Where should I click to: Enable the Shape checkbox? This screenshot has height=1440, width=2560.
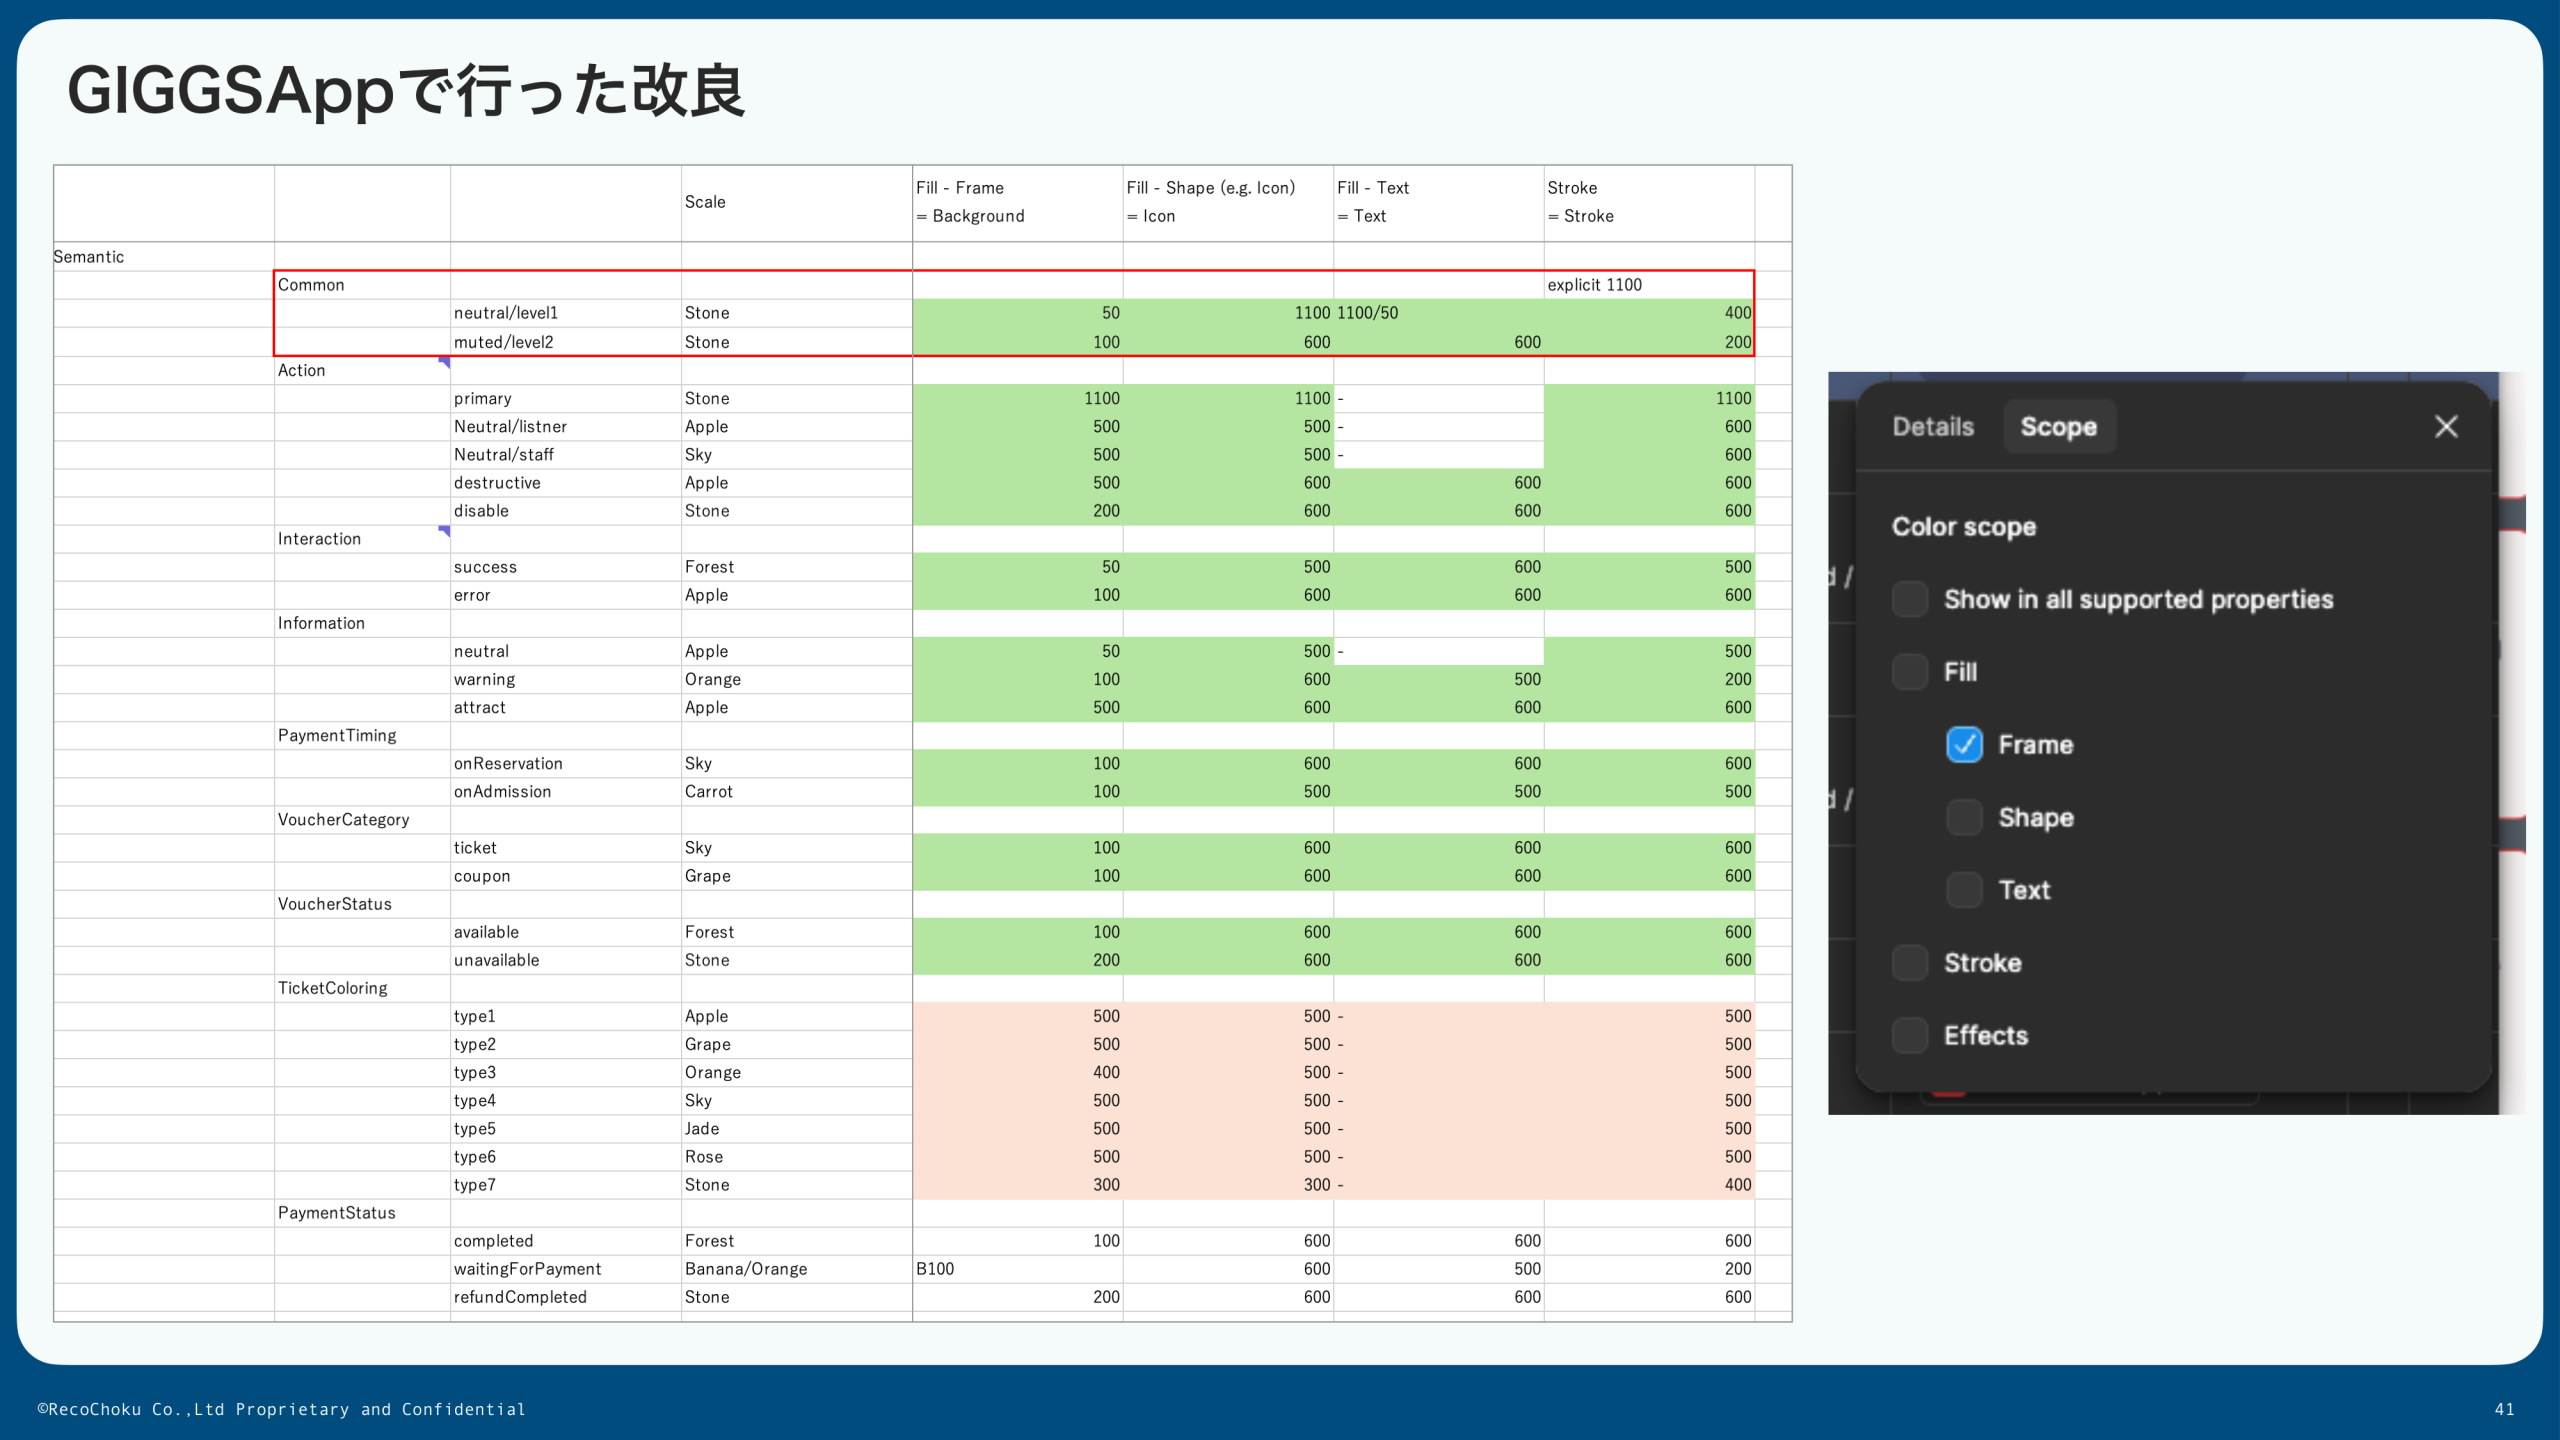(1963, 817)
